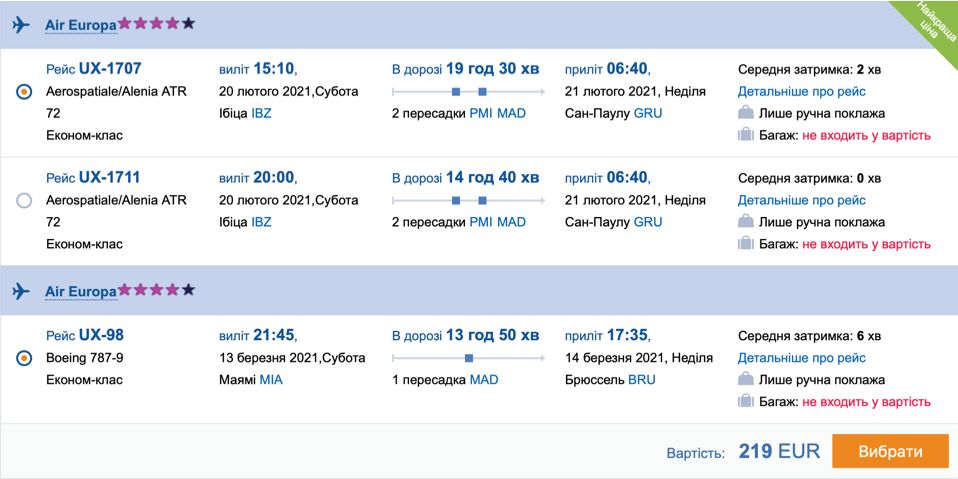Select the UX-1711 flight radio button
958x479 pixels.
24,201
